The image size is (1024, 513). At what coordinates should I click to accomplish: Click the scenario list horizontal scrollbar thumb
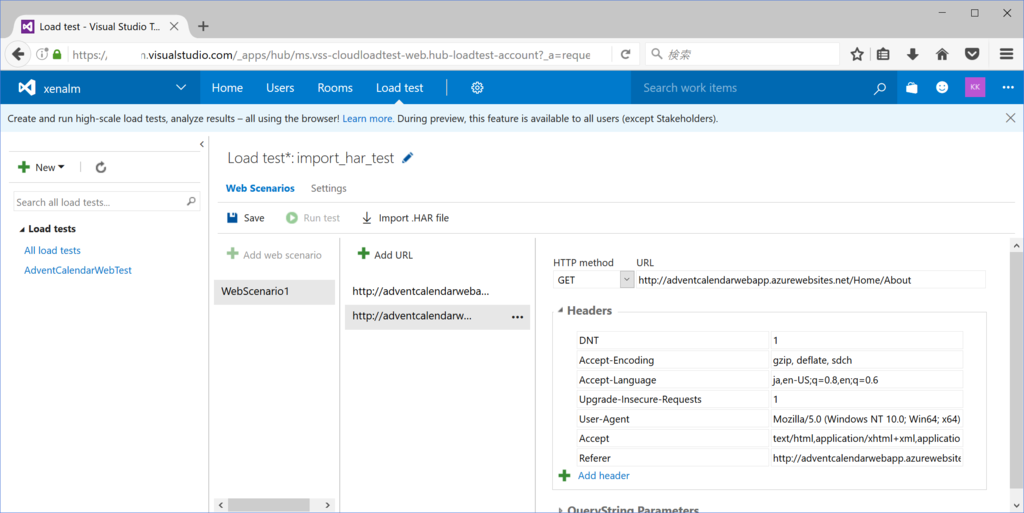point(268,505)
